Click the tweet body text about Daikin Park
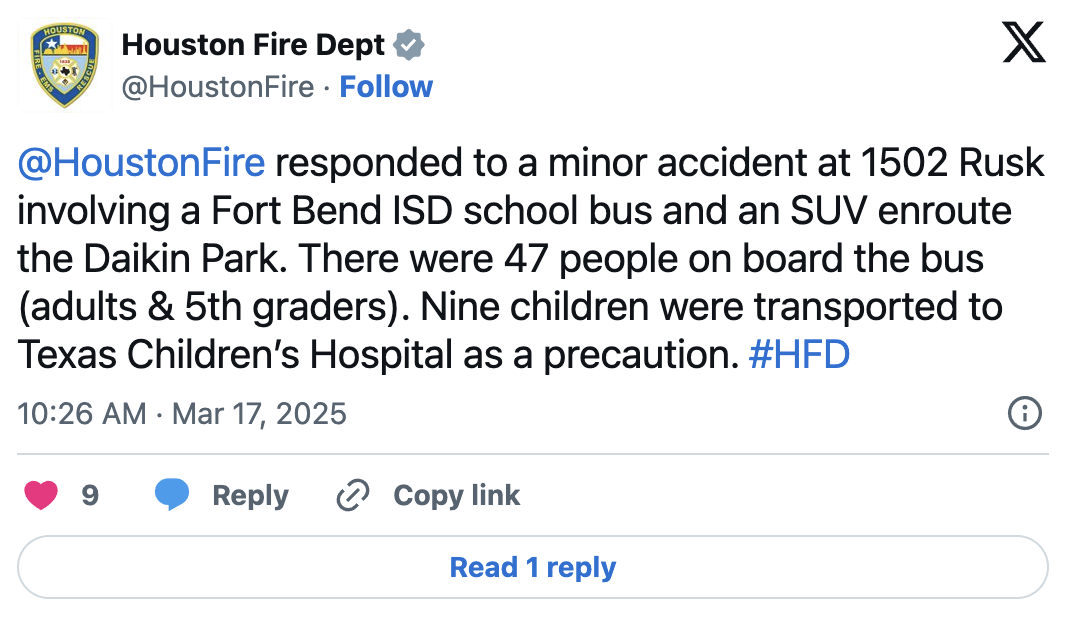The image size is (1068, 622). tap(531, 258)
